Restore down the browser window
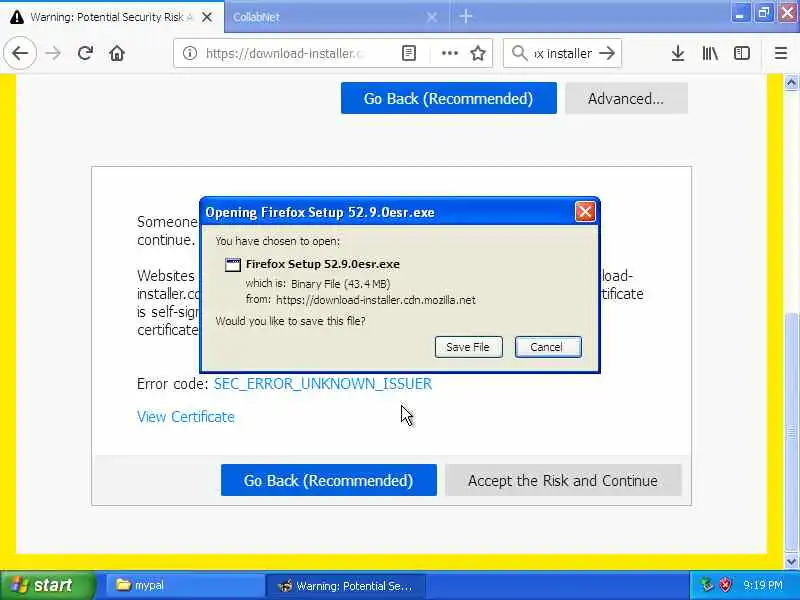The image size is (800, 600). (764, 13)
